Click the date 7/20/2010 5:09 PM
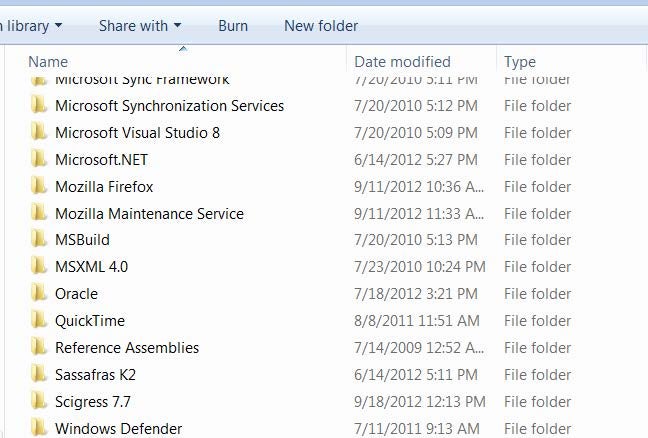 pos(416,133)
